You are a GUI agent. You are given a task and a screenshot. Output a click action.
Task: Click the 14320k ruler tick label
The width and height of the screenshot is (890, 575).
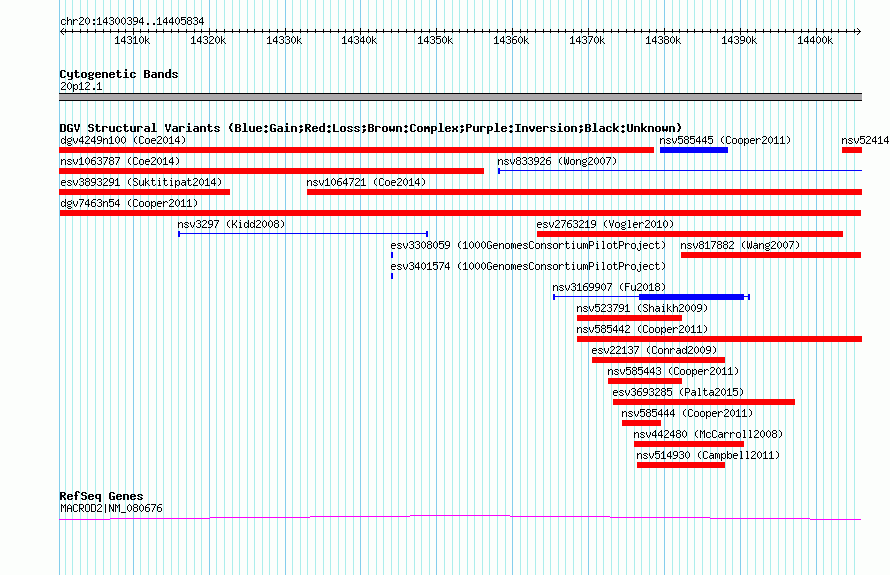(208, 40)
